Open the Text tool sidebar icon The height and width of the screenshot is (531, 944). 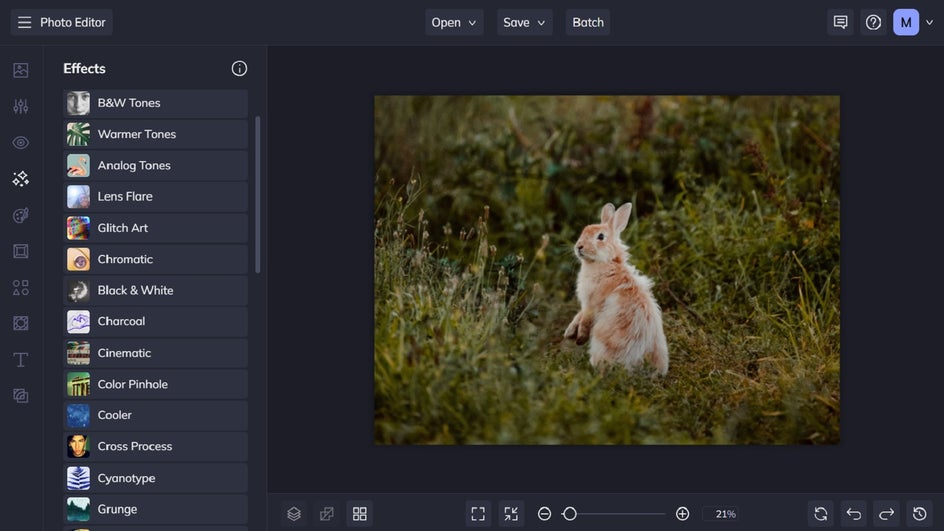[x=20, y=359]
